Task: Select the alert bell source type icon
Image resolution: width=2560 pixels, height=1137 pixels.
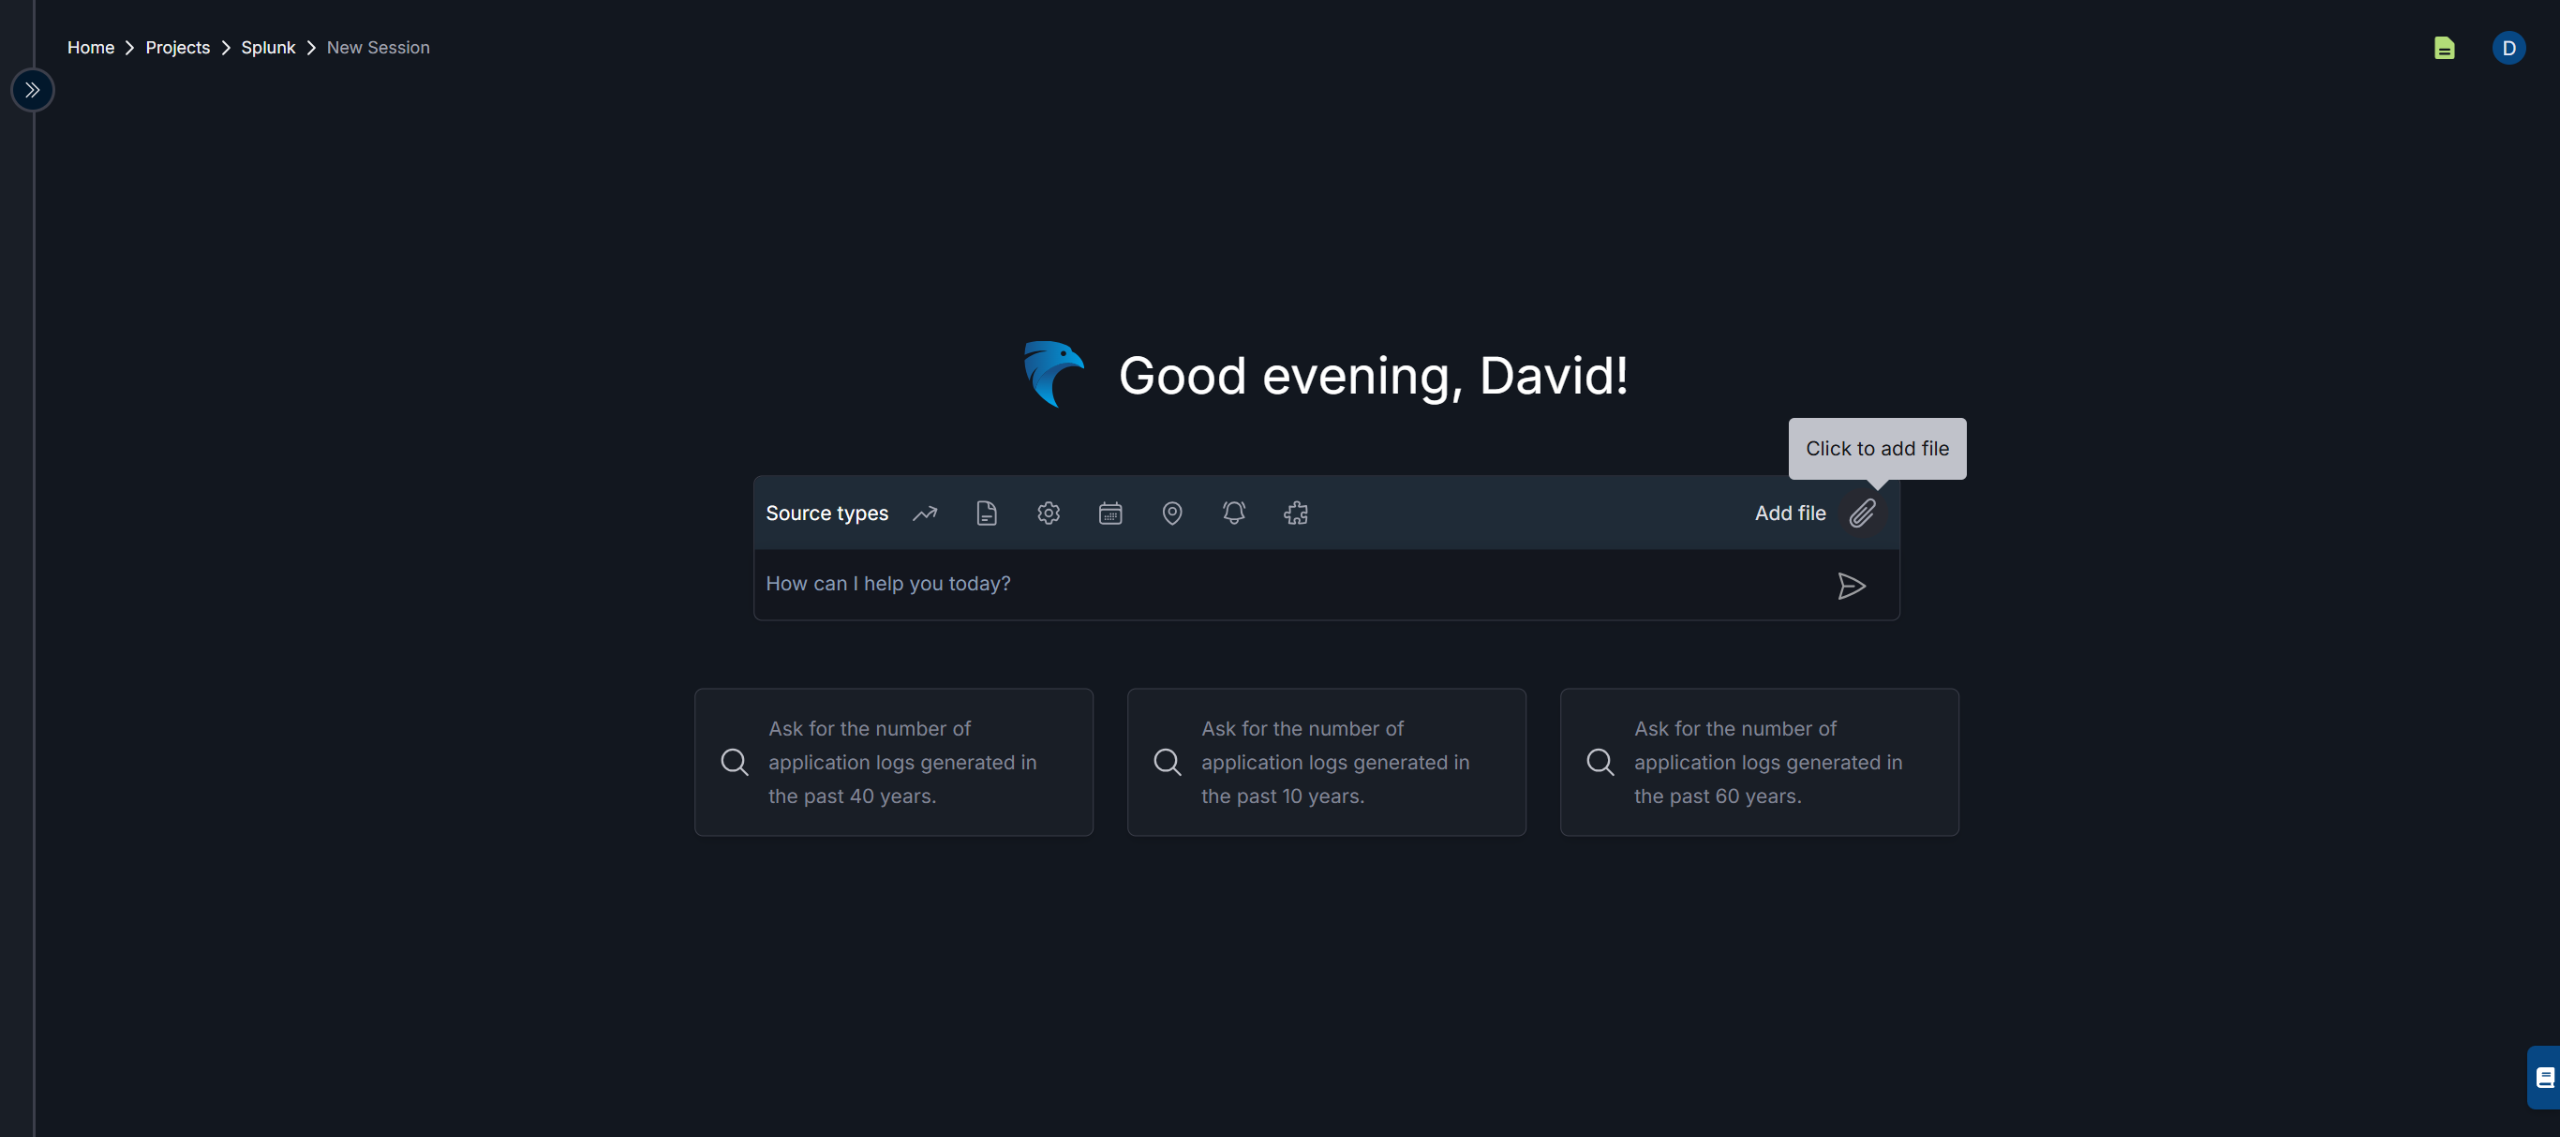Action: [x=1234, y=513]
